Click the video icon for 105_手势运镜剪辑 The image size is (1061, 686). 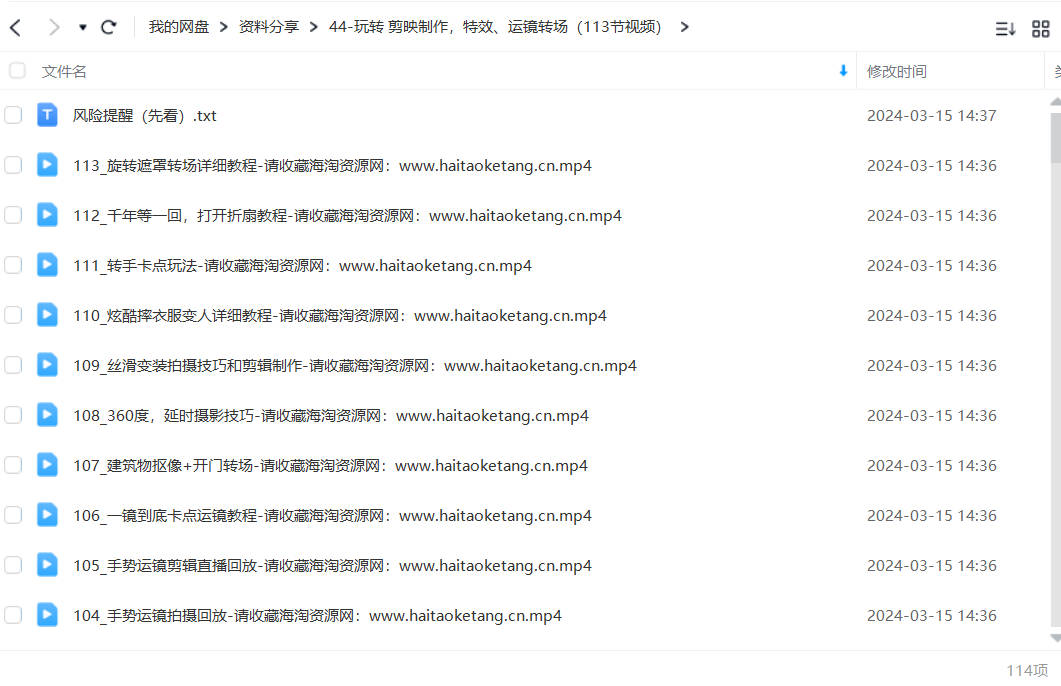pos(47,566)
